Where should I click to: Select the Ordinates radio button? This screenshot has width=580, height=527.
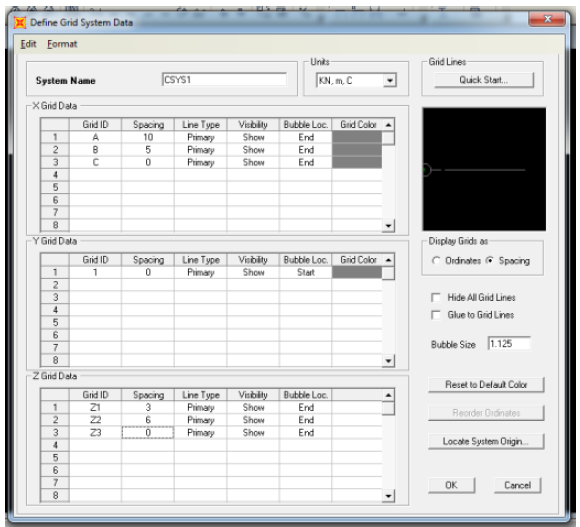(436, 261)
